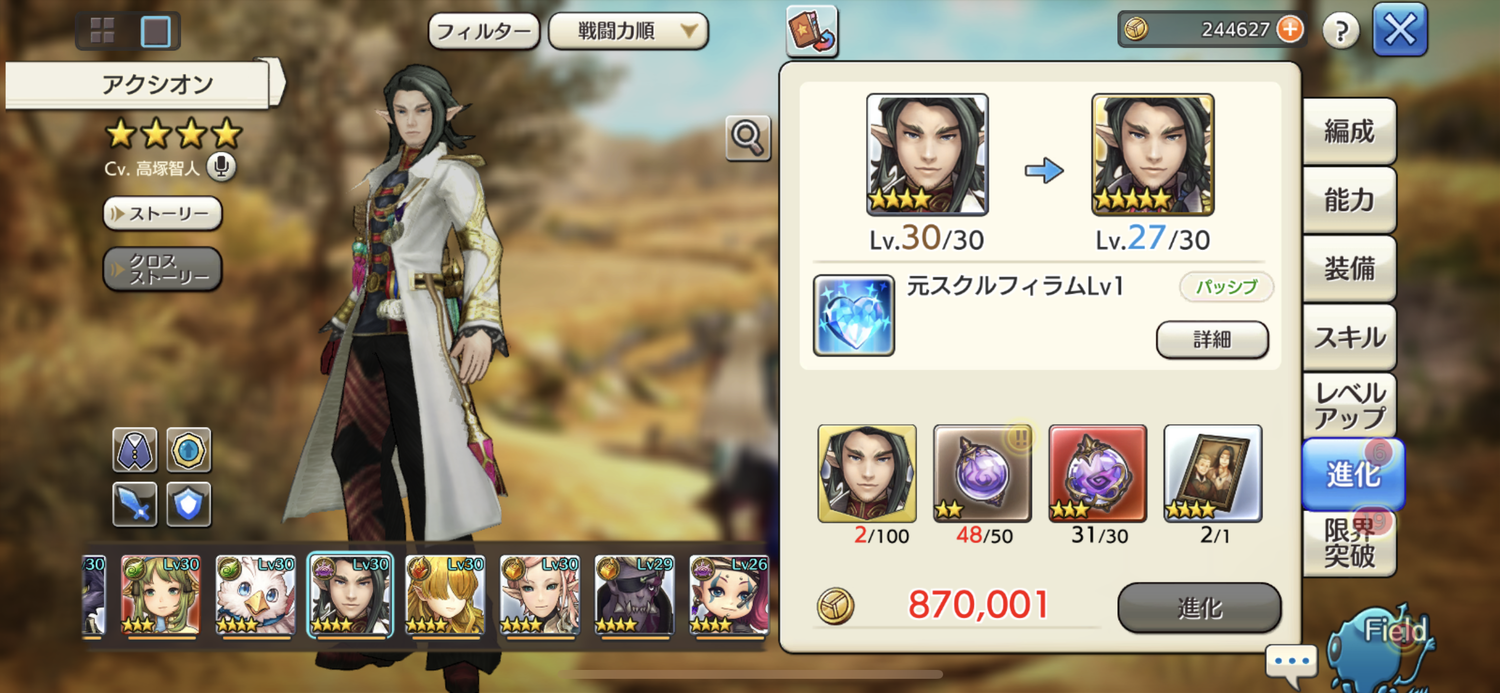Switch to single view layout

pyautogui.click(x=155, y=31)
